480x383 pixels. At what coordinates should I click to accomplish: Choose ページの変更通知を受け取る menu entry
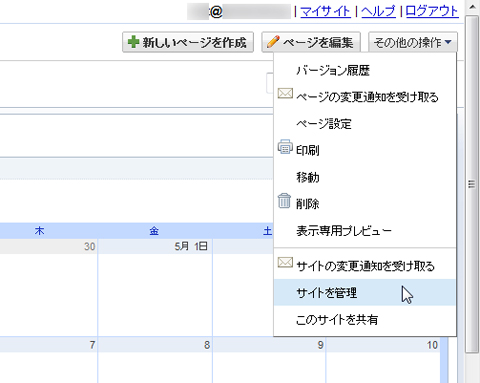coord(365,97)
